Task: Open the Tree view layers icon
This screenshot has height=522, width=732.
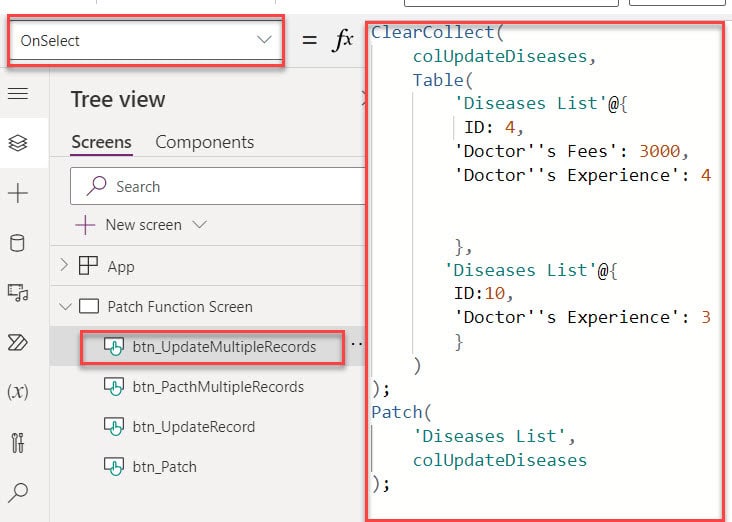Action: click(18, 143)
